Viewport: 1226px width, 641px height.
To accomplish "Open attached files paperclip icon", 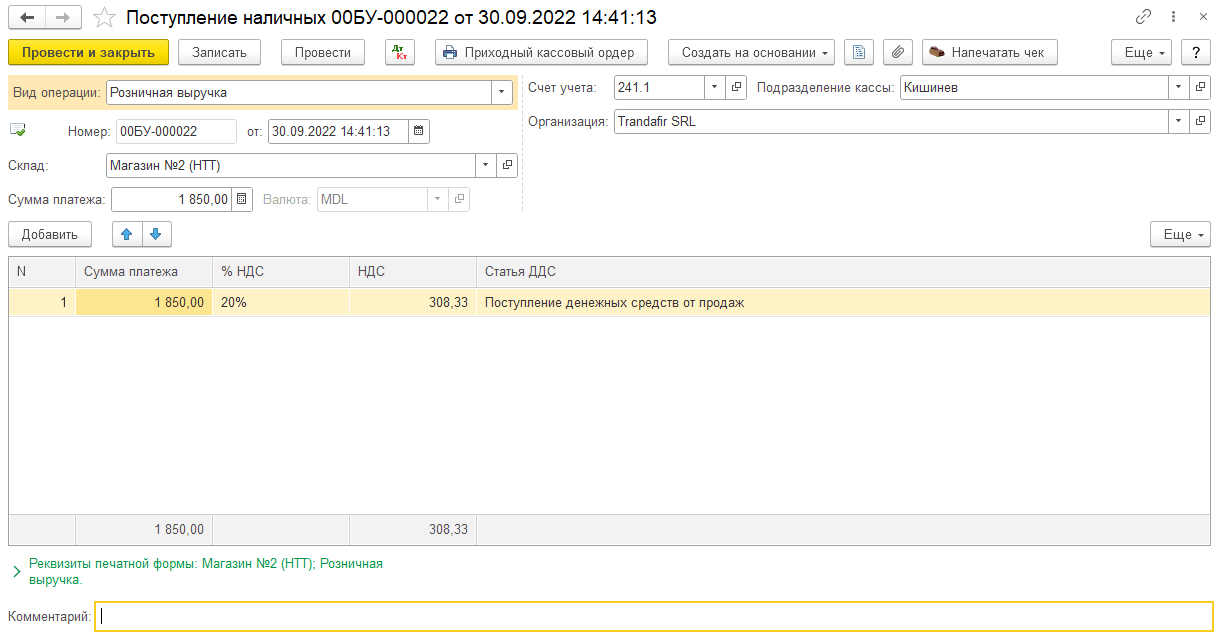I will 897,52.
